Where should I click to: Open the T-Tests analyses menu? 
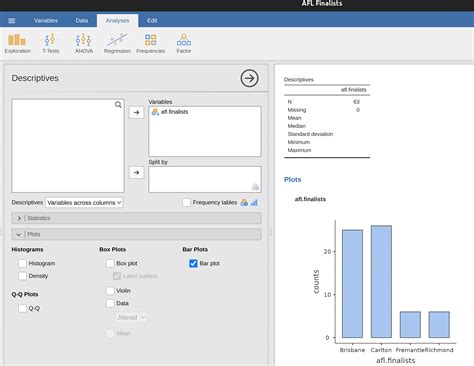(x=50, y=43)
